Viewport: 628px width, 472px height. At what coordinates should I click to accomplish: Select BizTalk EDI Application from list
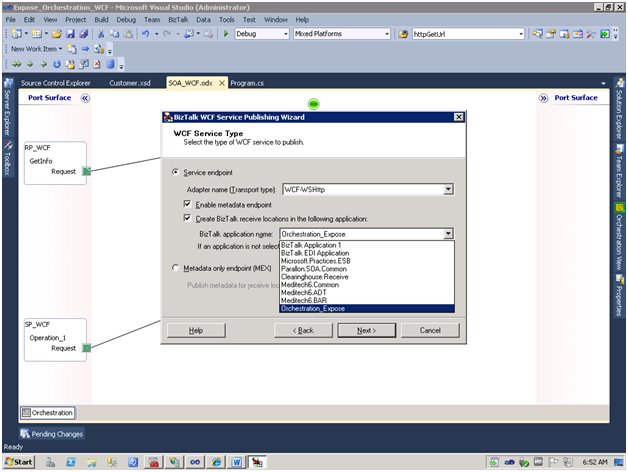(x=366, y=253)
